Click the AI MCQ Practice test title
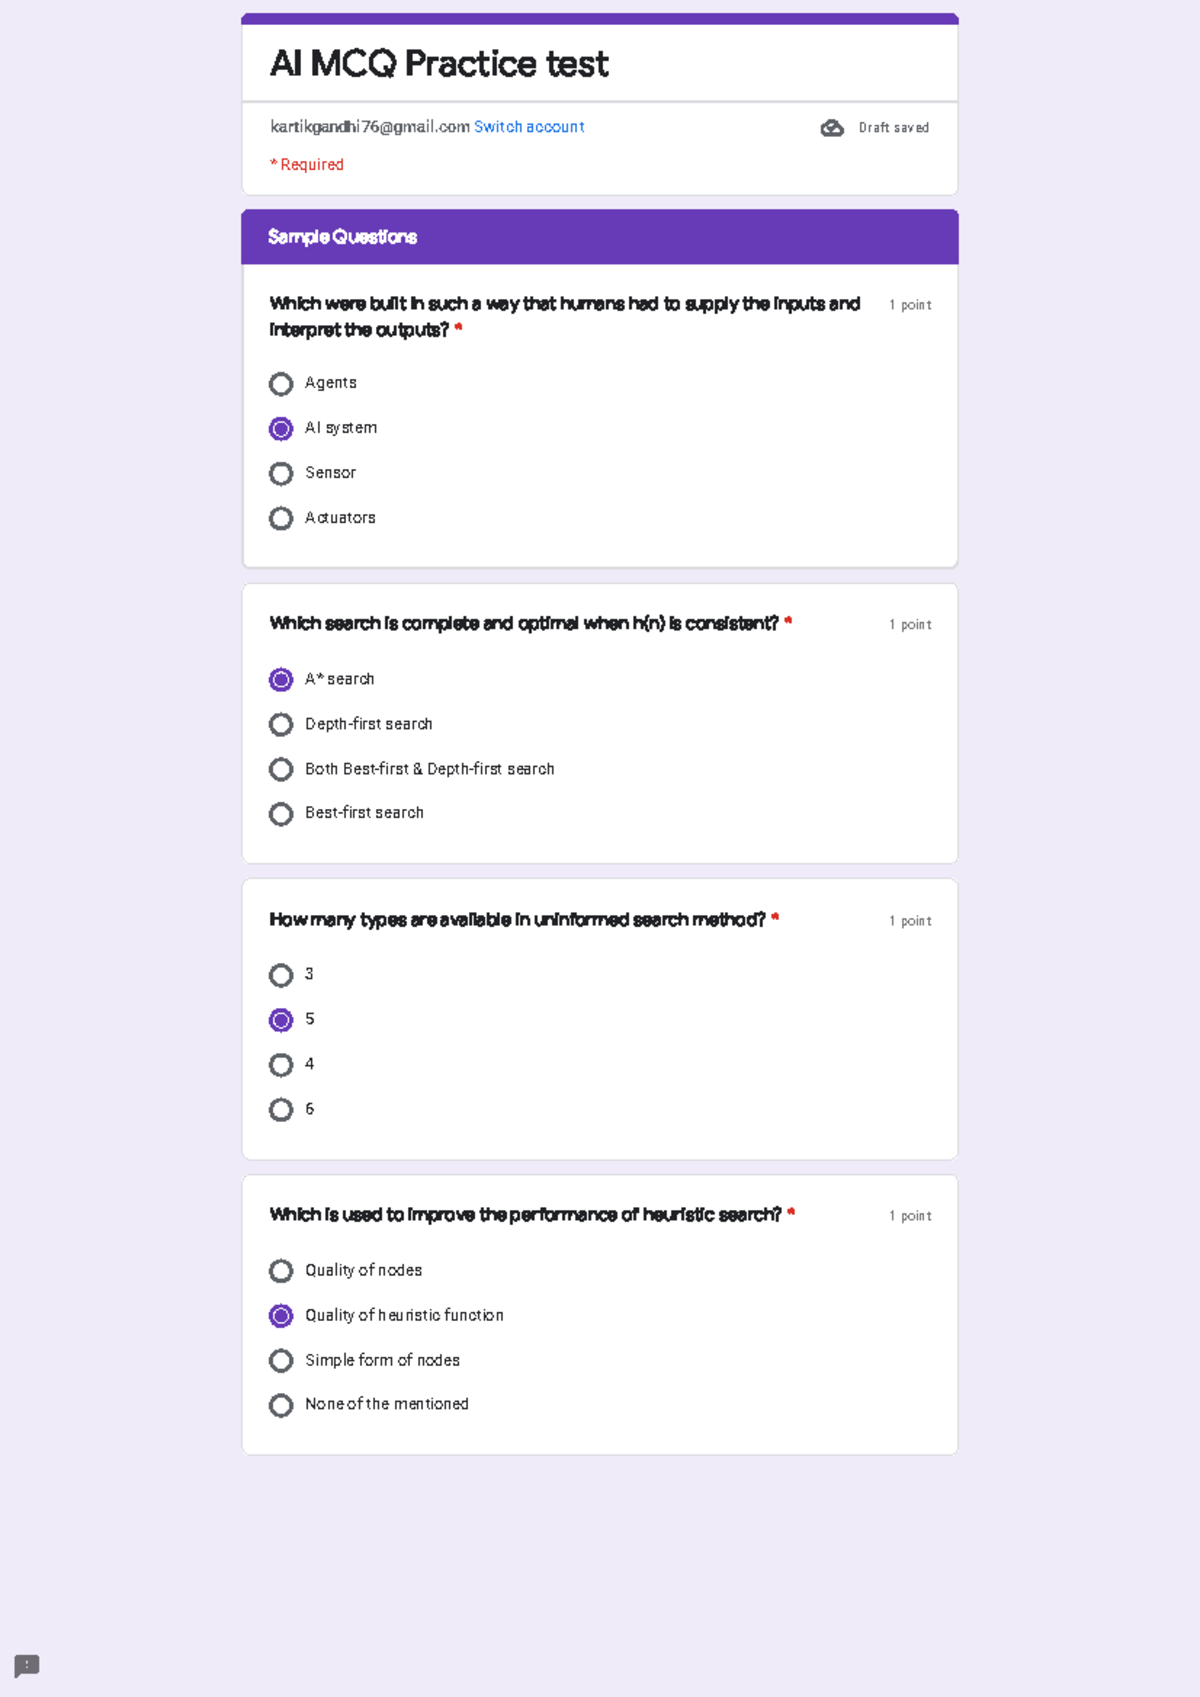 [438, 63]
